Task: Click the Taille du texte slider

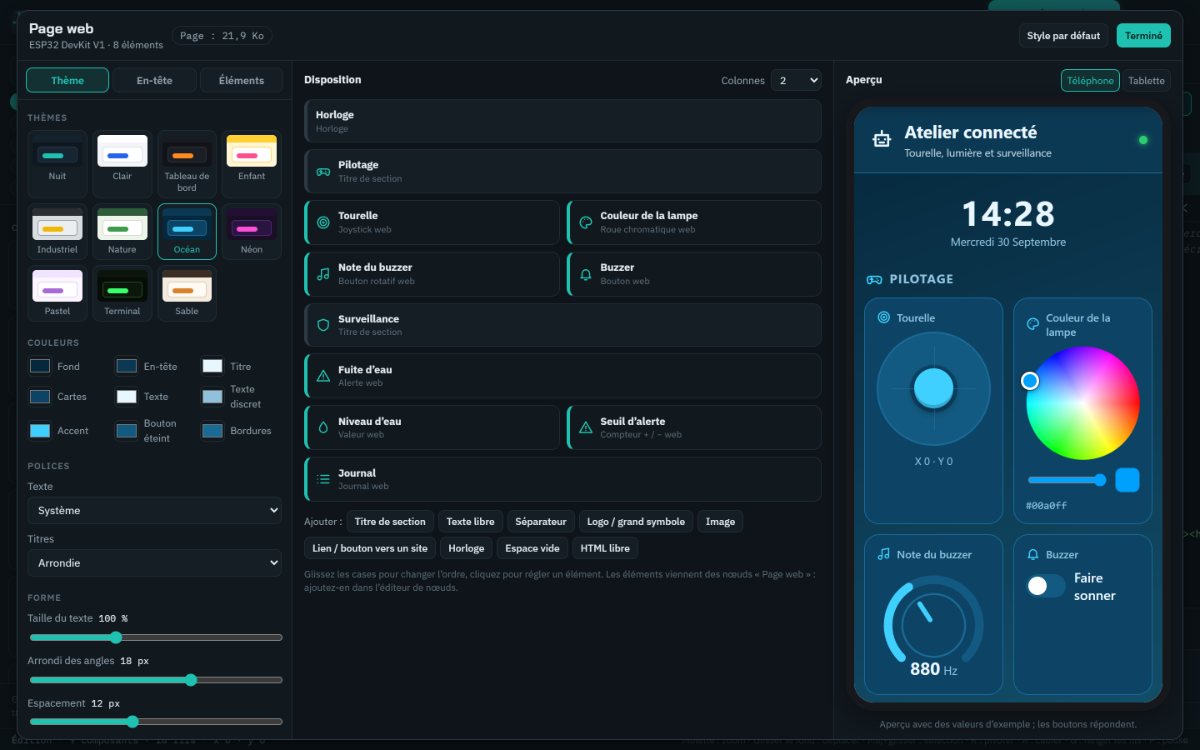Action: 155,637
